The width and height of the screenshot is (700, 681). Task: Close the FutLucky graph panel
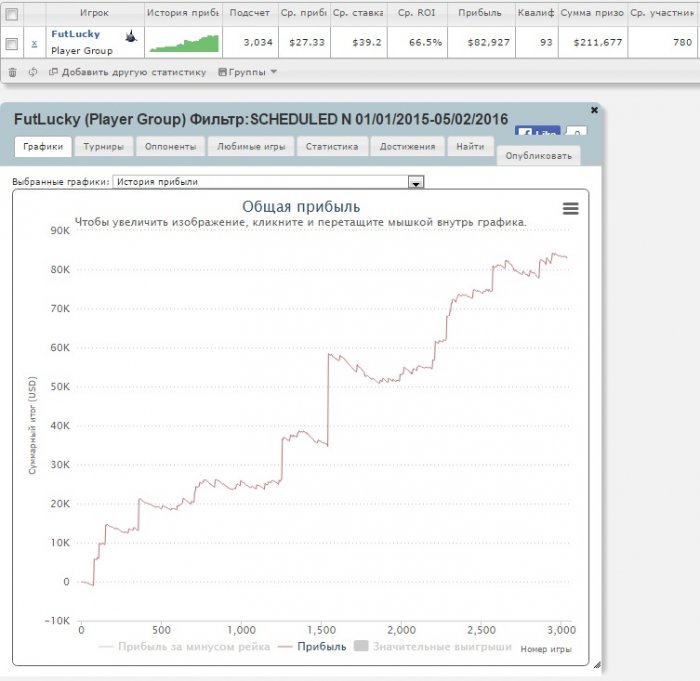594,110
